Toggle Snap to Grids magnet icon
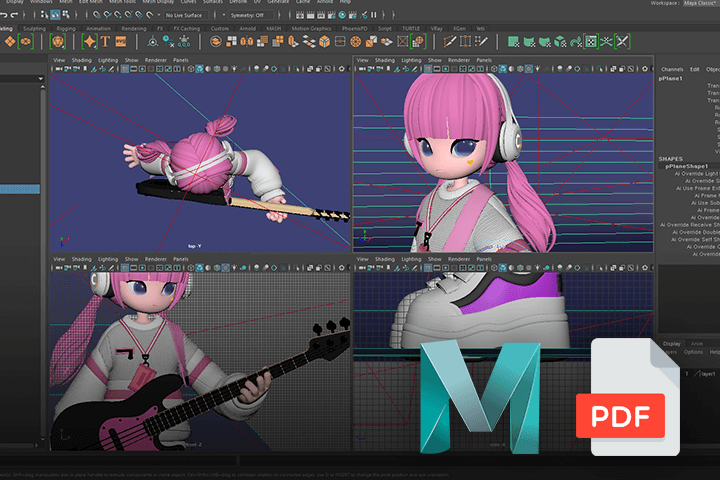The height and width of the screenshot is (480, 720). 97,15
